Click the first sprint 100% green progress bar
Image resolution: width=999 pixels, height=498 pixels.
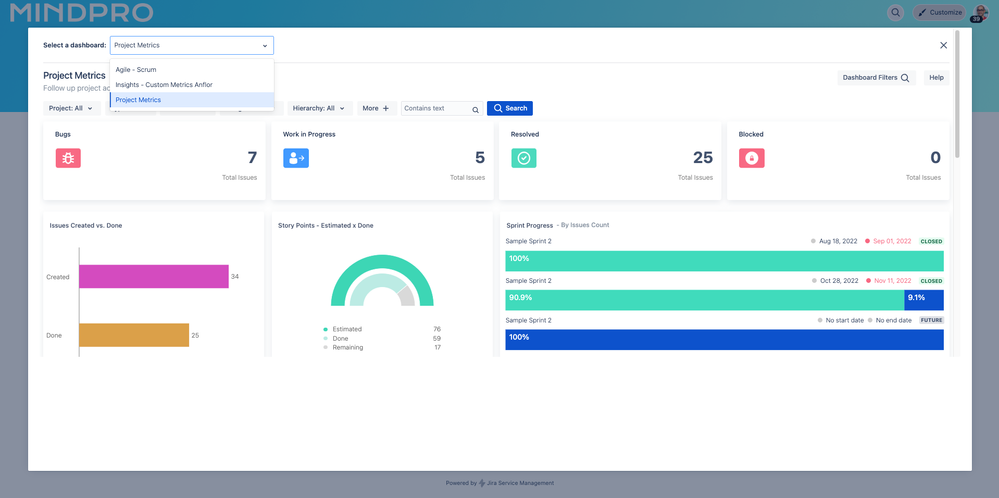[724, 261]
